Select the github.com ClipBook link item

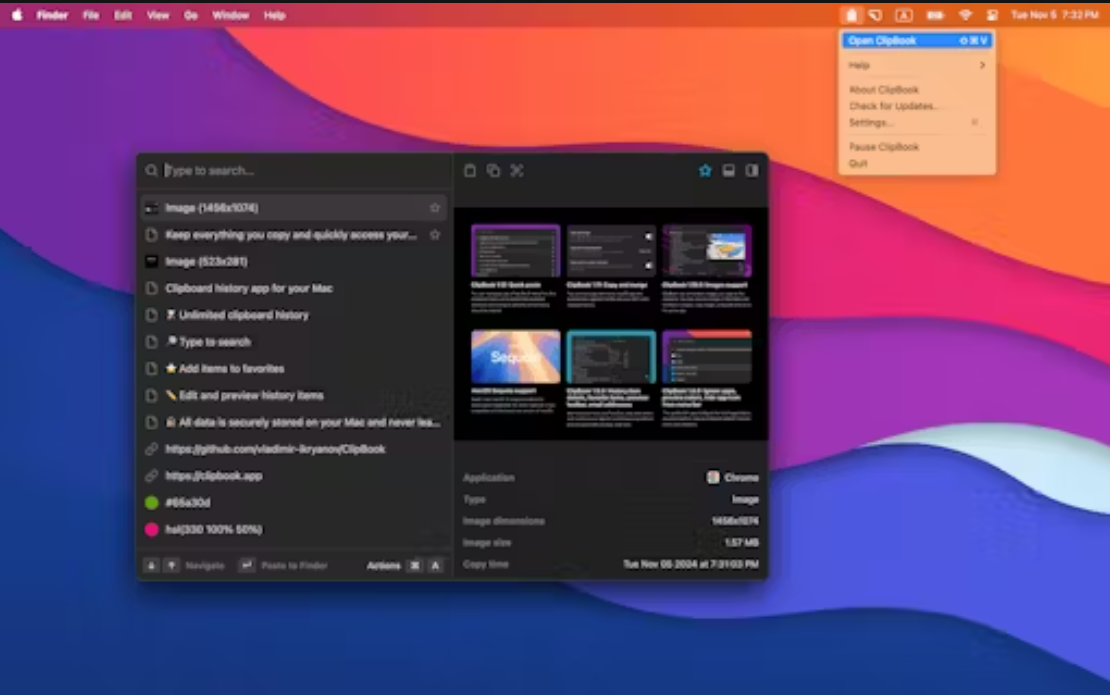tap(293, 449)
